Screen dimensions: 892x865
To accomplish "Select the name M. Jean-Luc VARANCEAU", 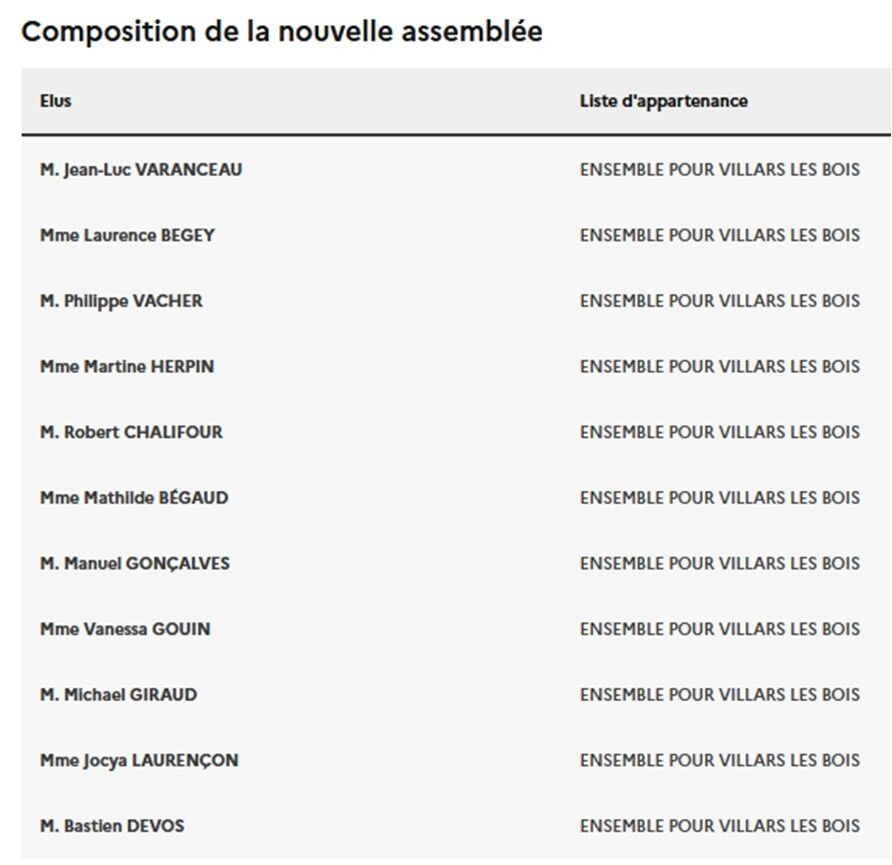I will [141, 170].
